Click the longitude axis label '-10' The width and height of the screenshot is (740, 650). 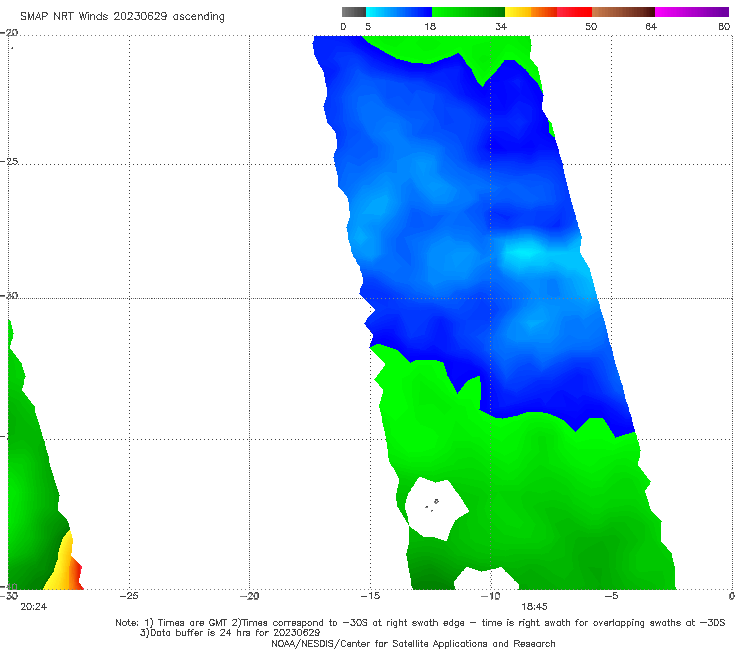coord(490,596)
